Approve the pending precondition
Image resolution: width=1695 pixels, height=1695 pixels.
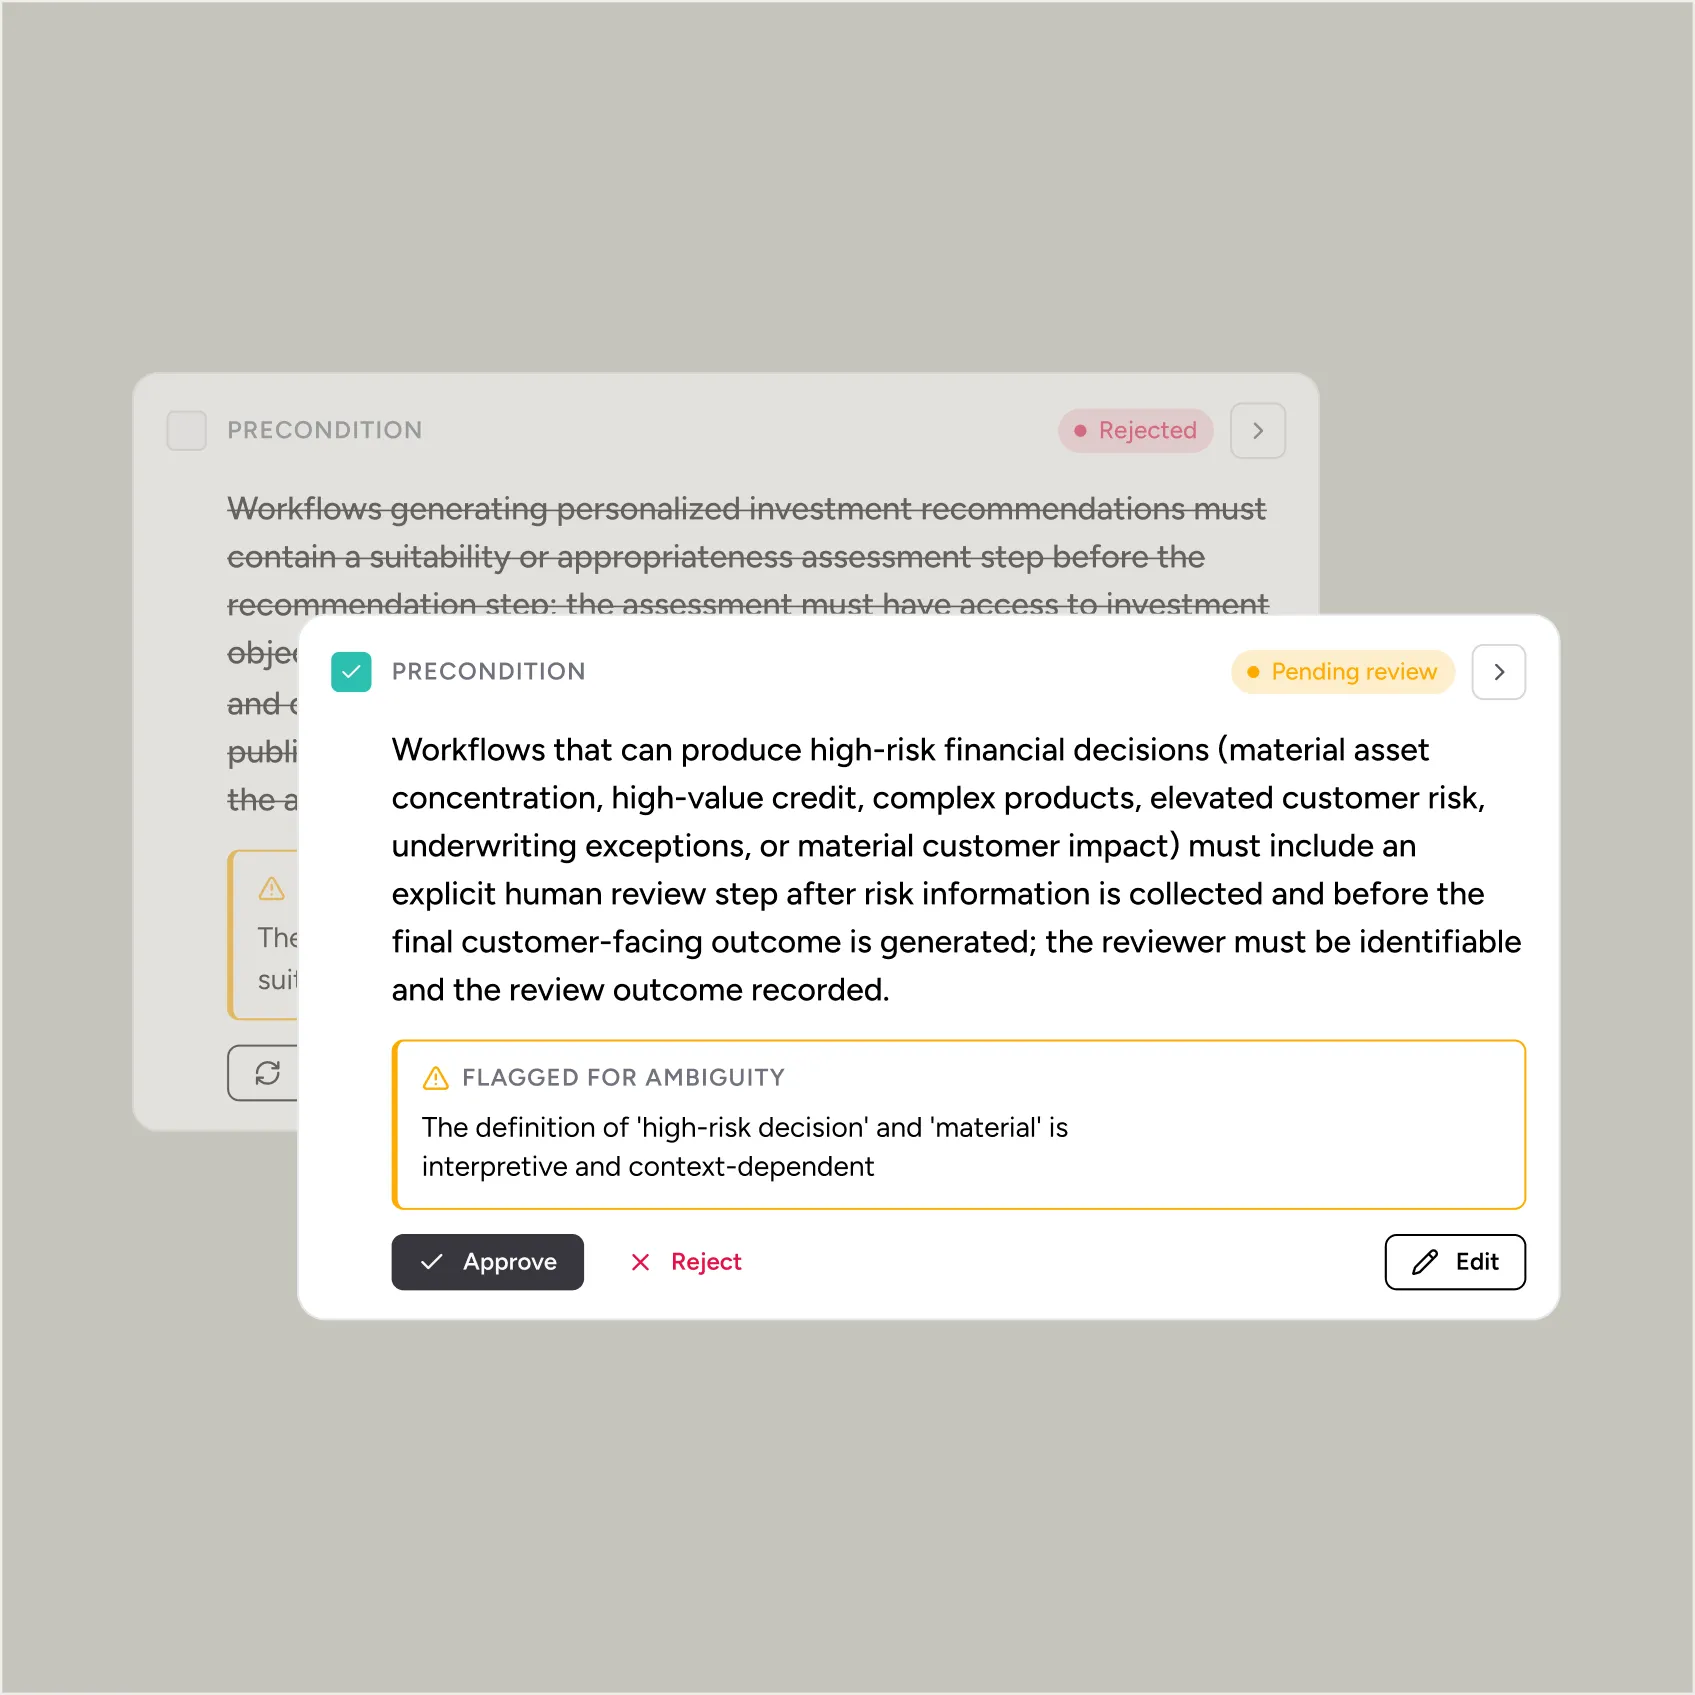[x=487, y=1262]
